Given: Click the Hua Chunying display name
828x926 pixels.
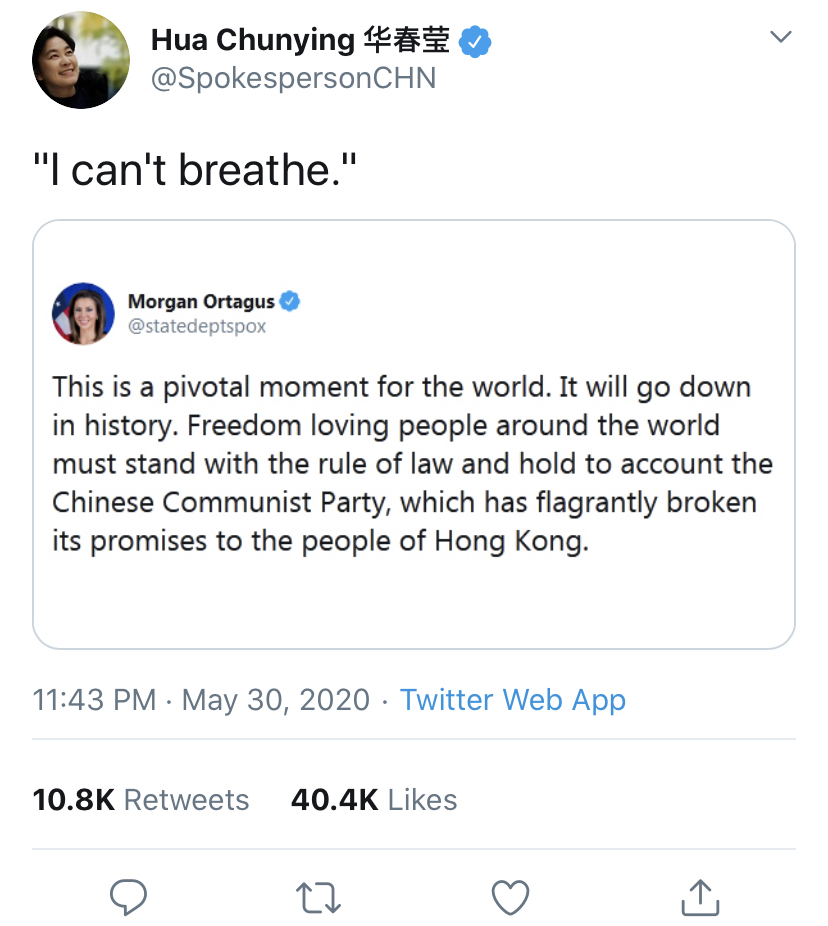Looking at the screenshot, I should pos(252,41).
